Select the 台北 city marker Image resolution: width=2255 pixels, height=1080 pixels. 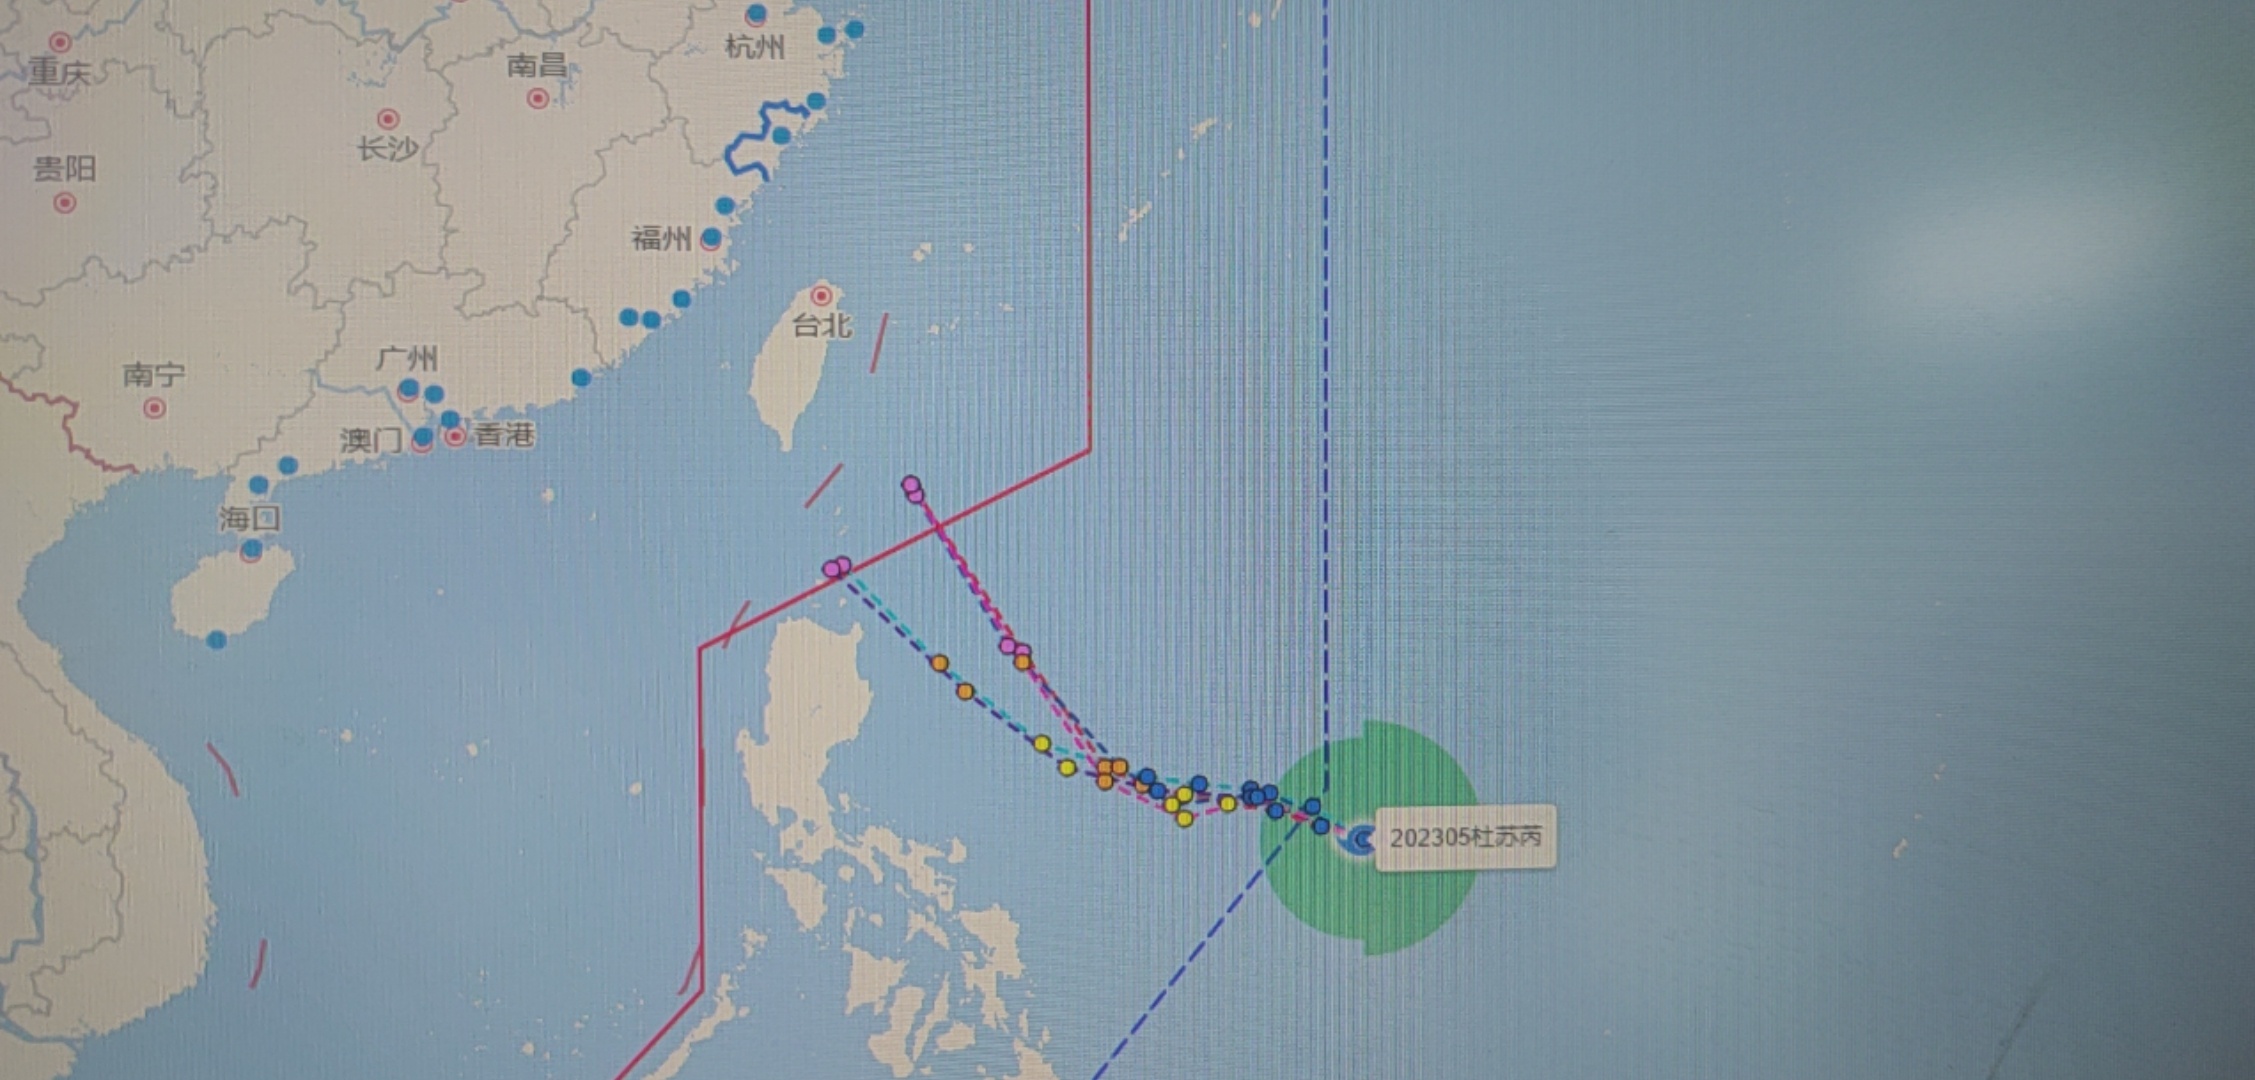[821, 295]
